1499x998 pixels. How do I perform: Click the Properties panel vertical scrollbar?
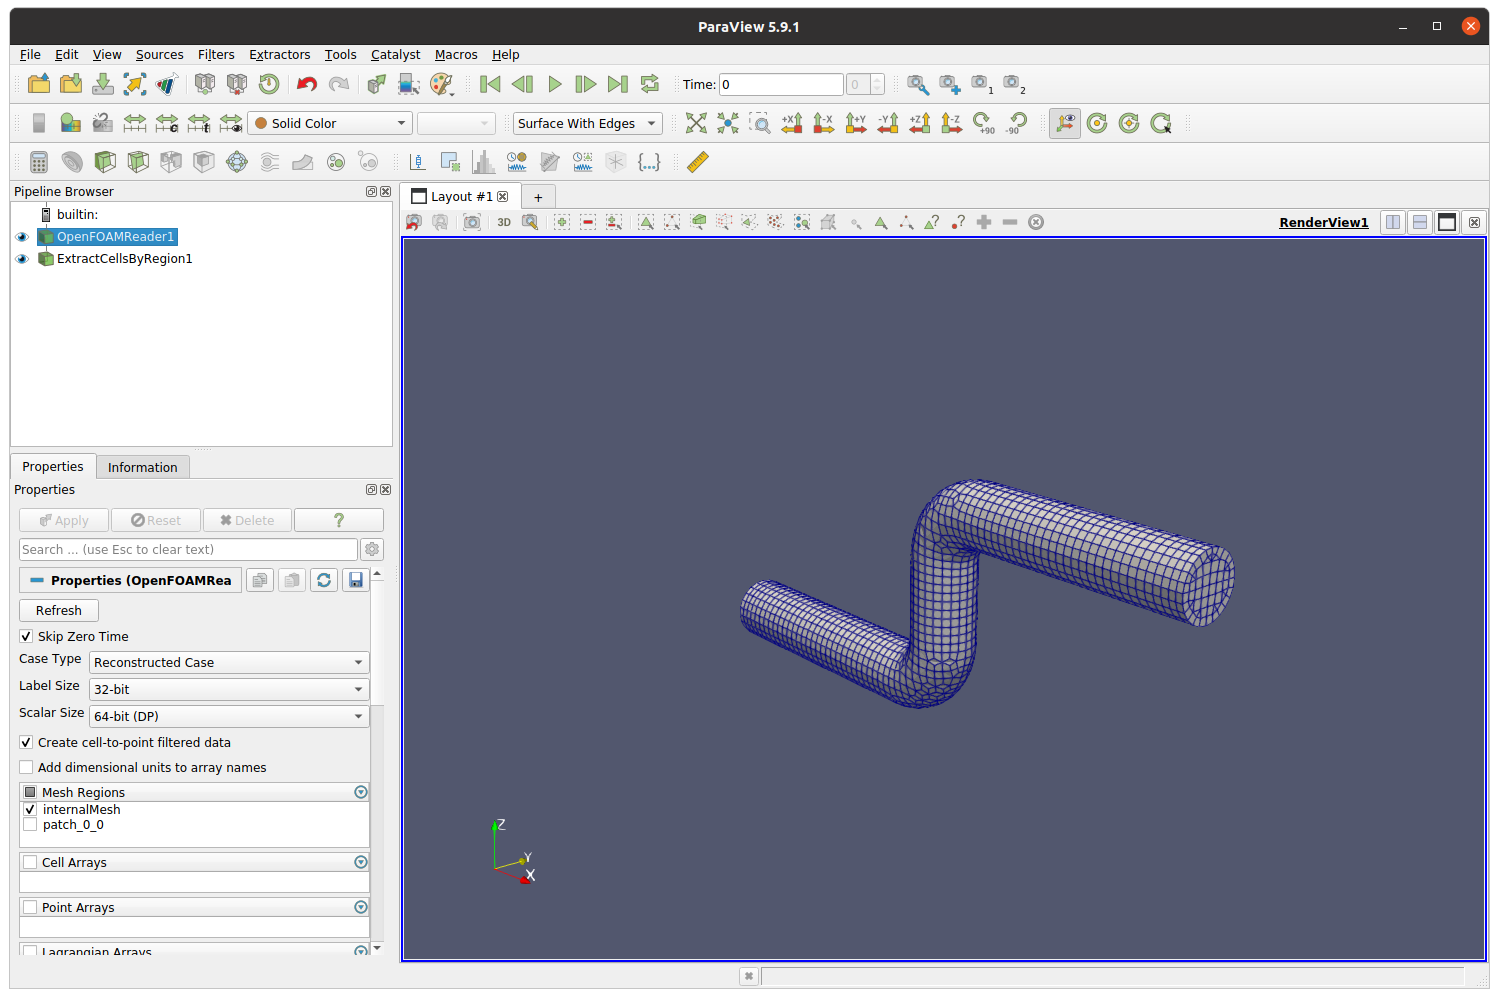click(x=377, y=760)
